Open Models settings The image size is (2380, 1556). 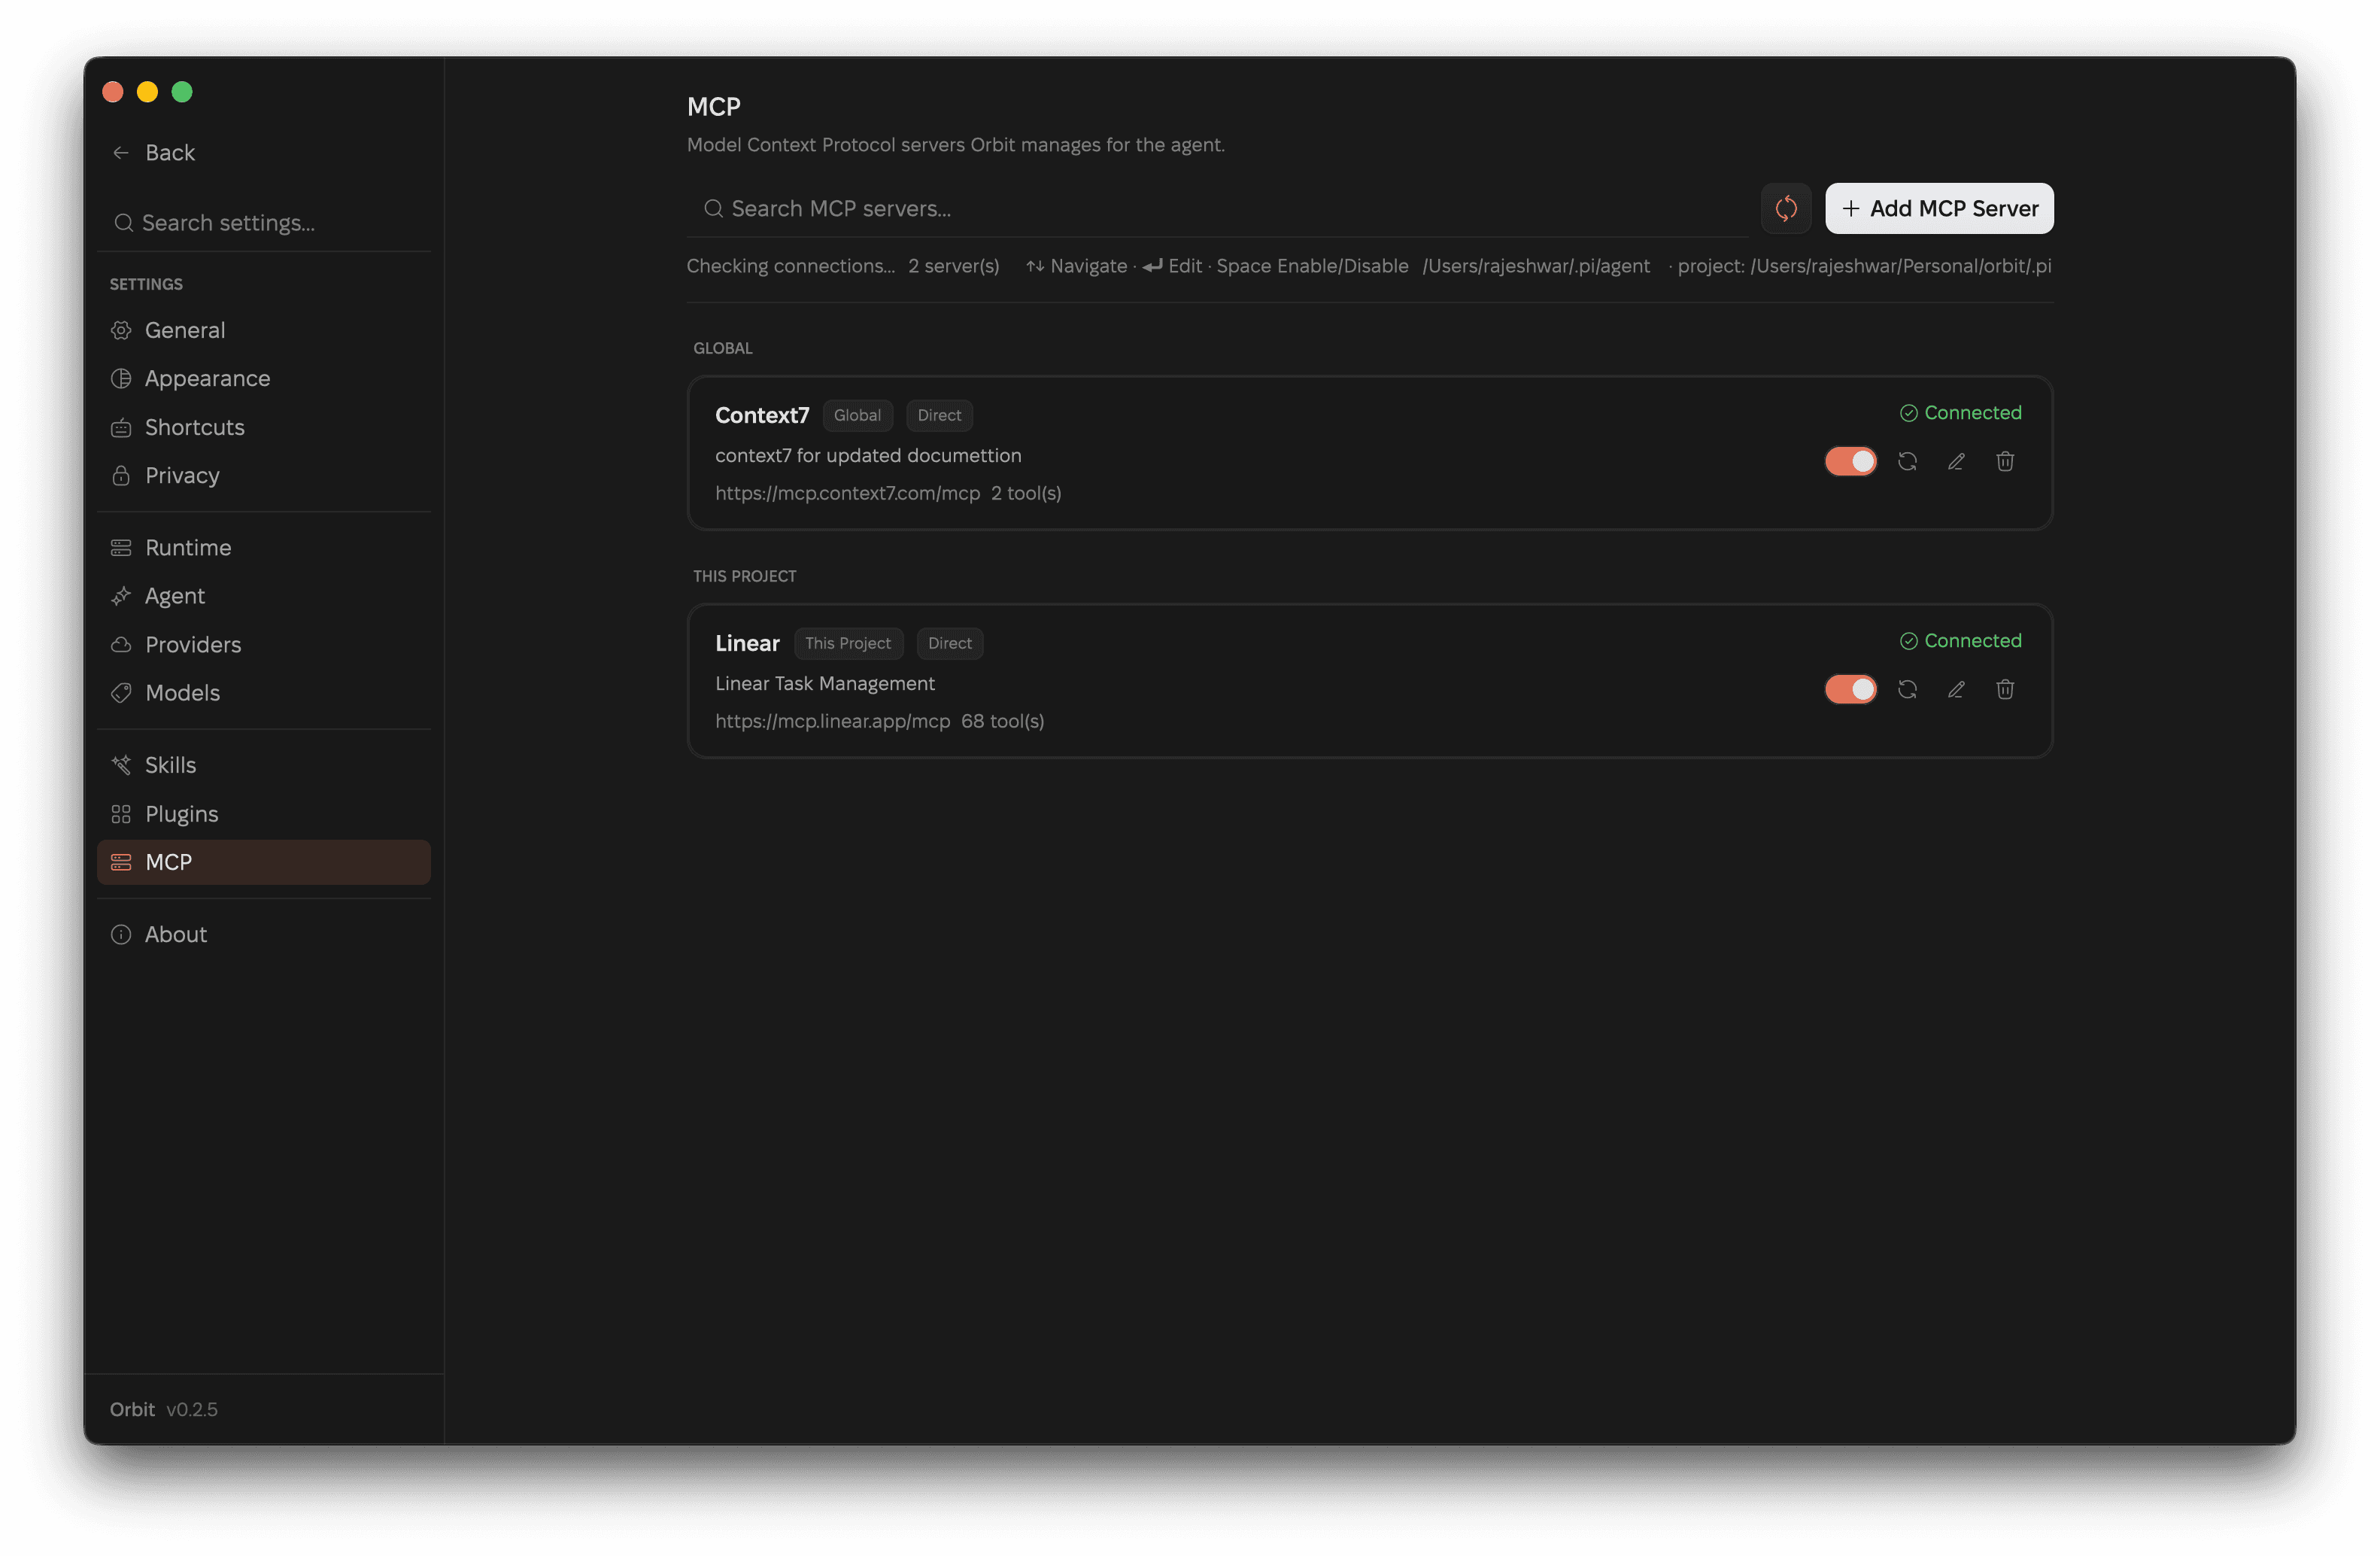tap(264, 692)
